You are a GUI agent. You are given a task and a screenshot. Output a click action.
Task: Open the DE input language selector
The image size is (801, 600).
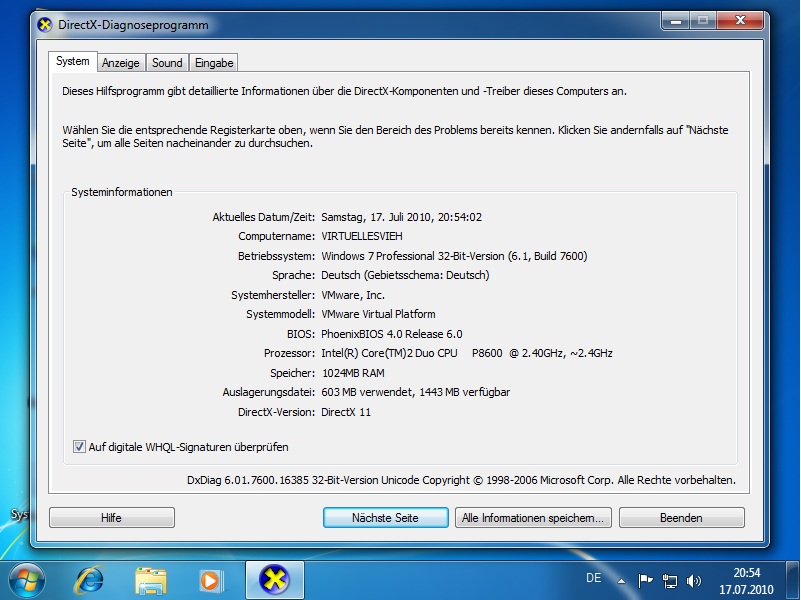(593, 579)
